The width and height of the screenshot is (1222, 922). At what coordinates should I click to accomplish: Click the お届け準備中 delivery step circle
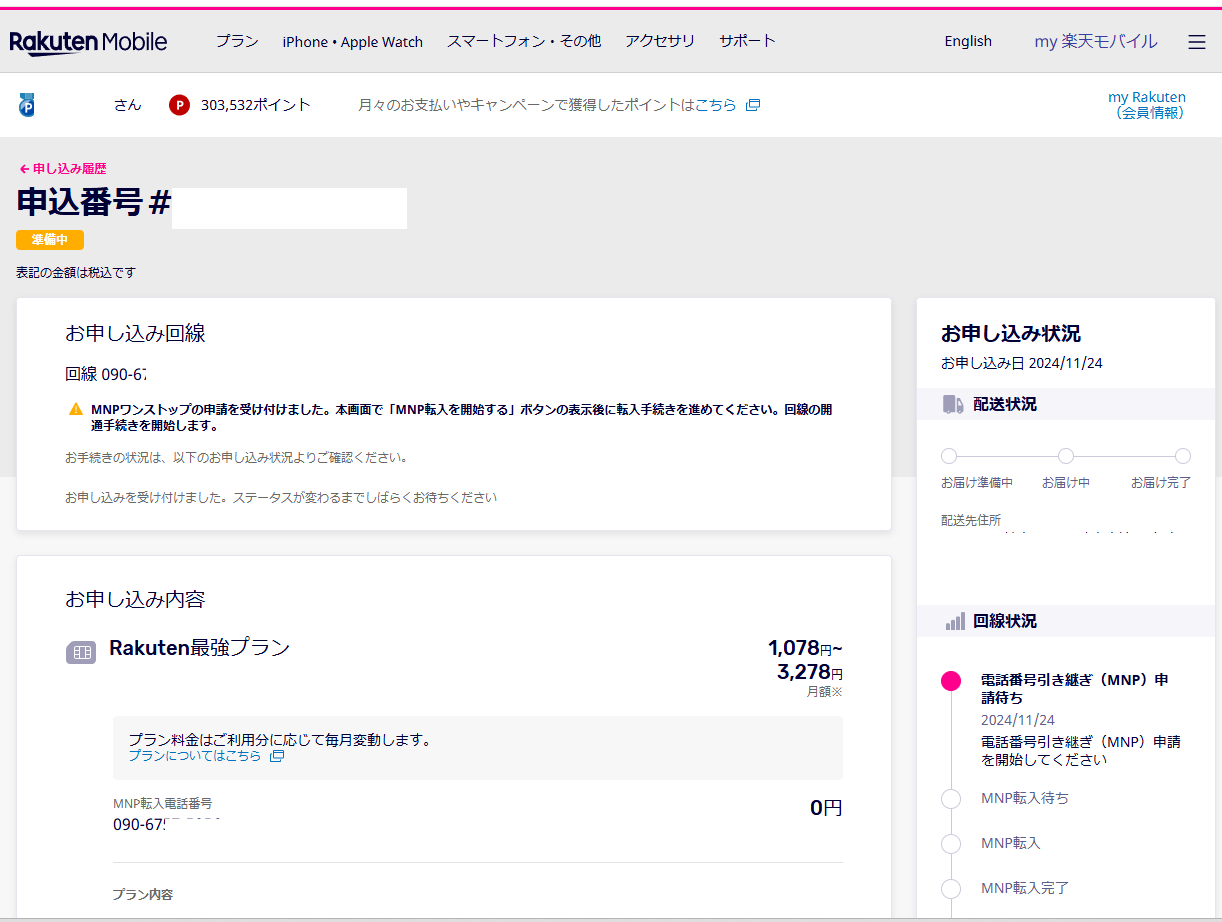click(x=949, y=456)
